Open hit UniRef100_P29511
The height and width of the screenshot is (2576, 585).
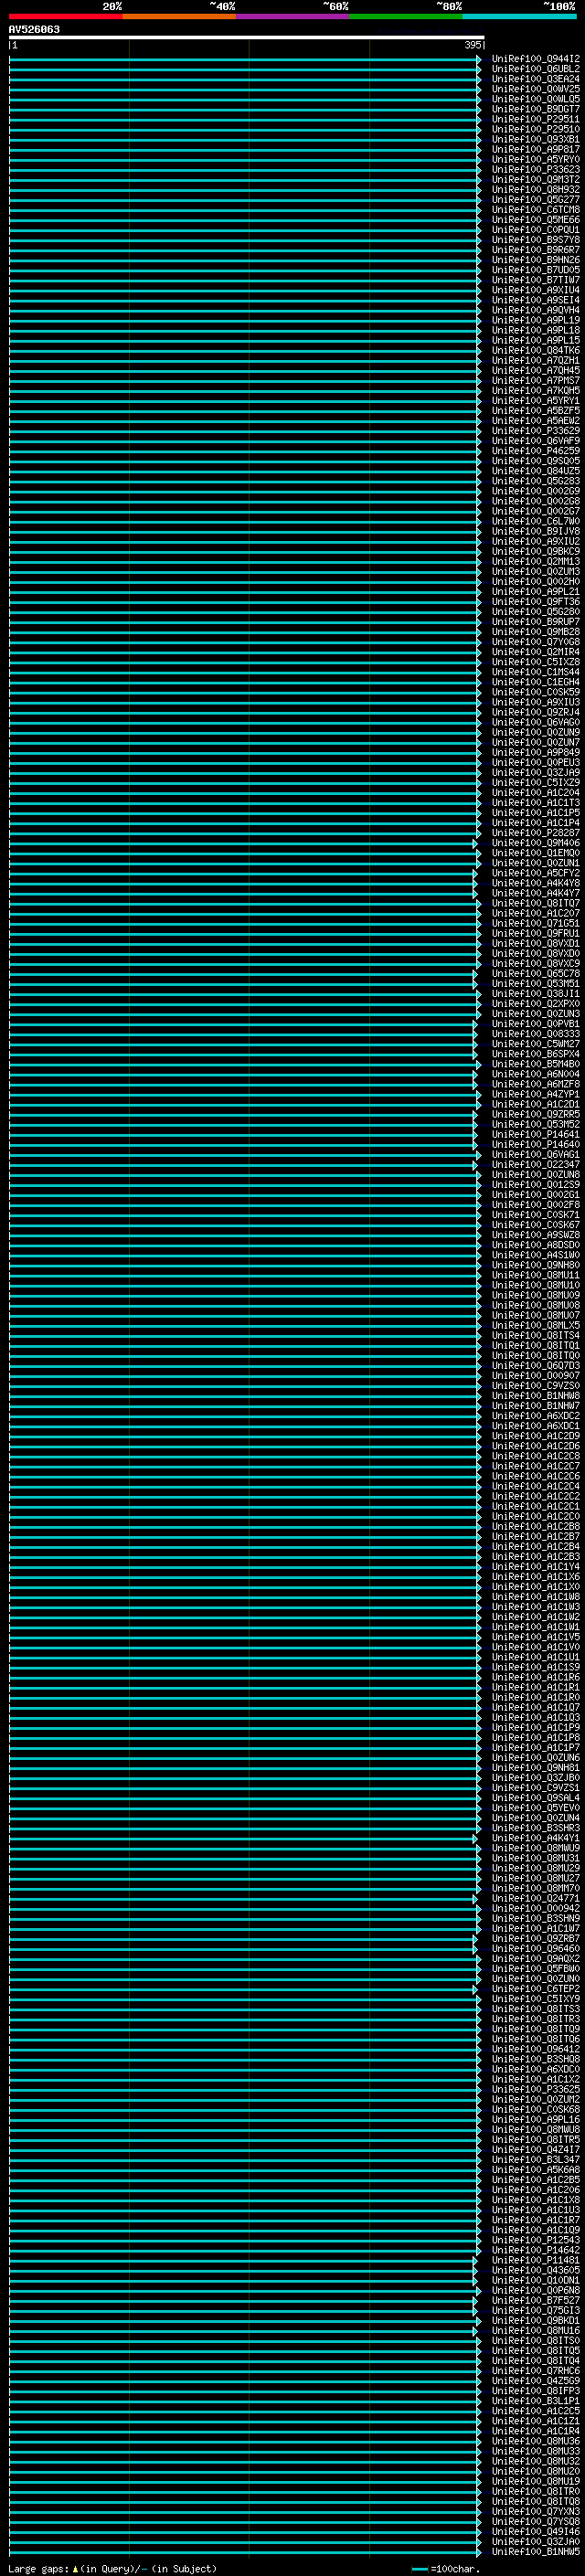tap(536, 119)
